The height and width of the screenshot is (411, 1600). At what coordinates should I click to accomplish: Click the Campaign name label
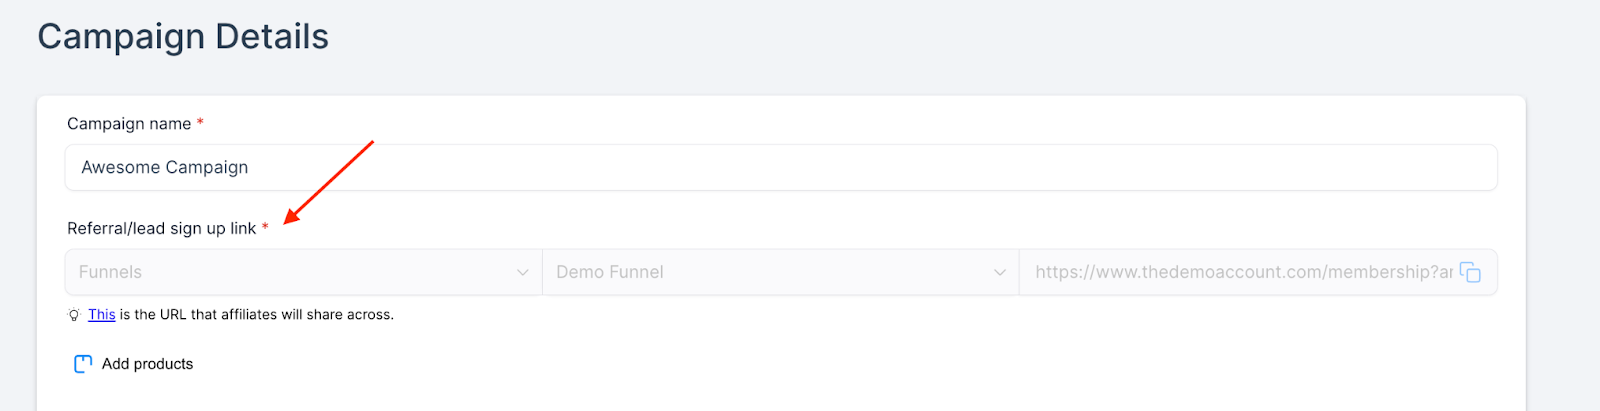[129, 123]
